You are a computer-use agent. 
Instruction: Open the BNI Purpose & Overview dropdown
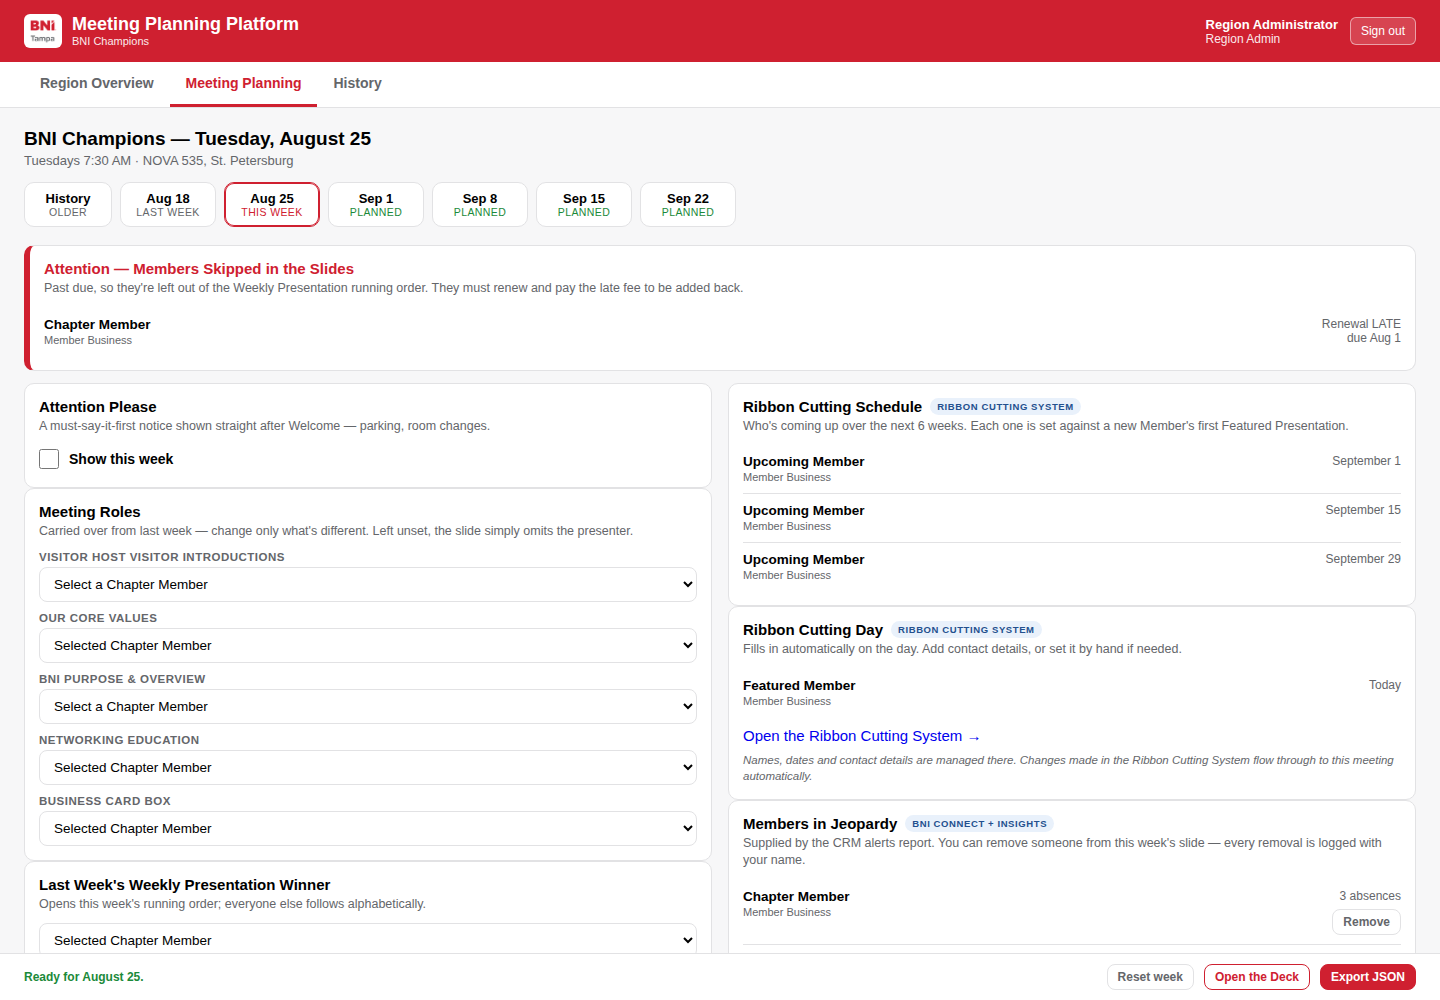click(x=368, y=707)
